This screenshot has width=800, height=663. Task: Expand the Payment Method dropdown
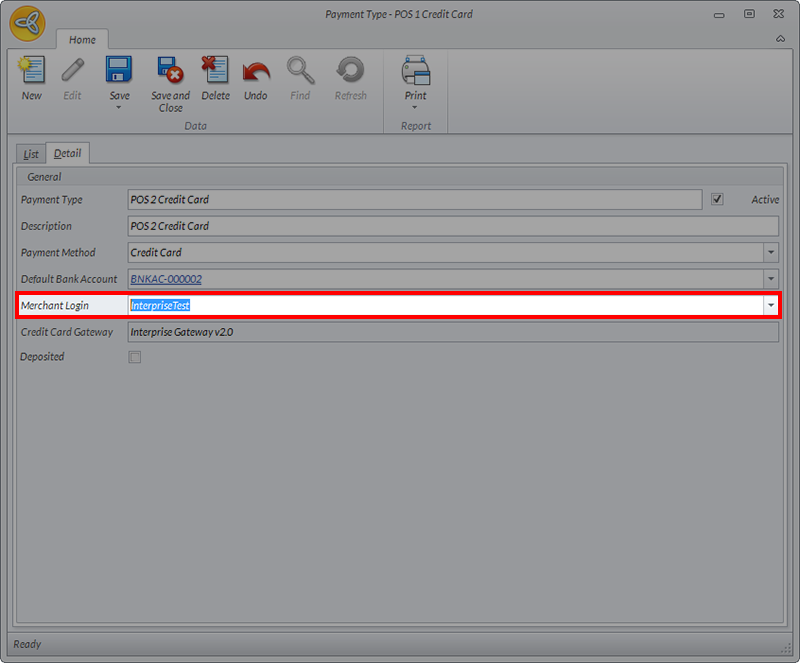click(770, 253)
